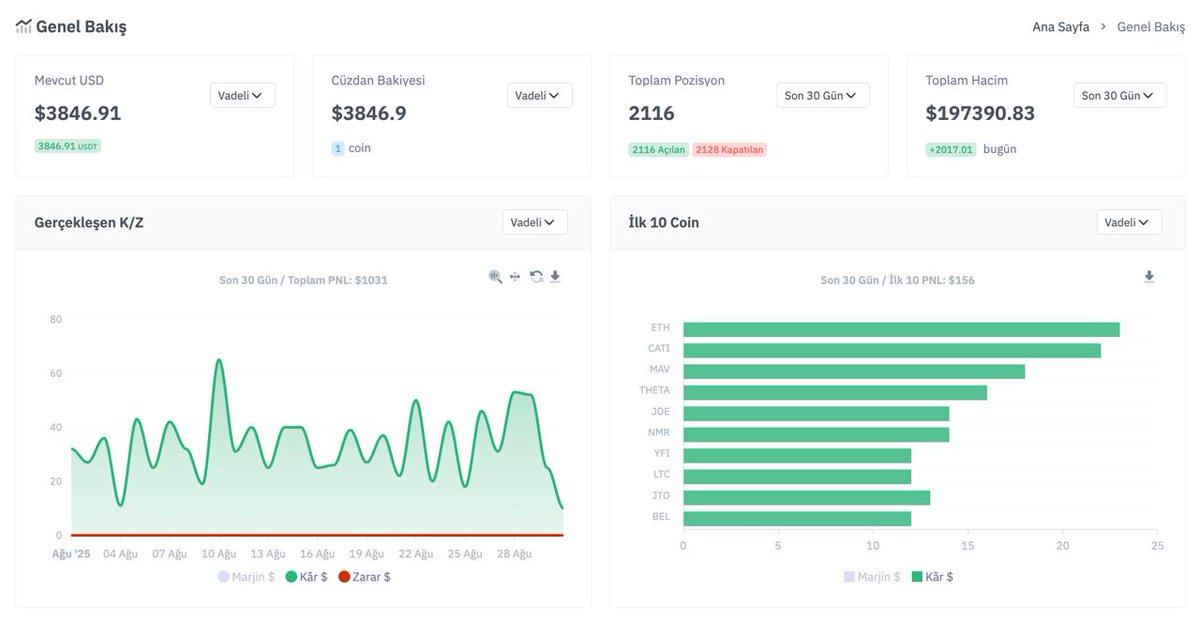Click the $3846.91 Mevcut USD value
The width and height of the screenshot is (1200, 622).
click(78, 113)
